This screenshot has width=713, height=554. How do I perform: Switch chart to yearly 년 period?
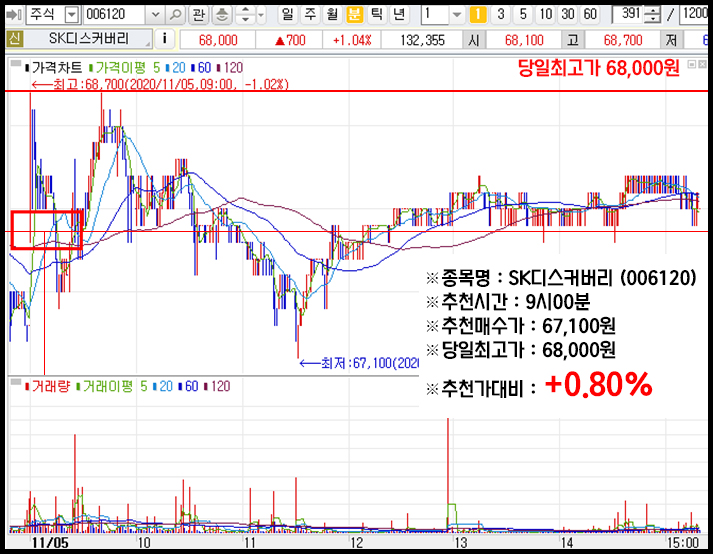point(399,15)
